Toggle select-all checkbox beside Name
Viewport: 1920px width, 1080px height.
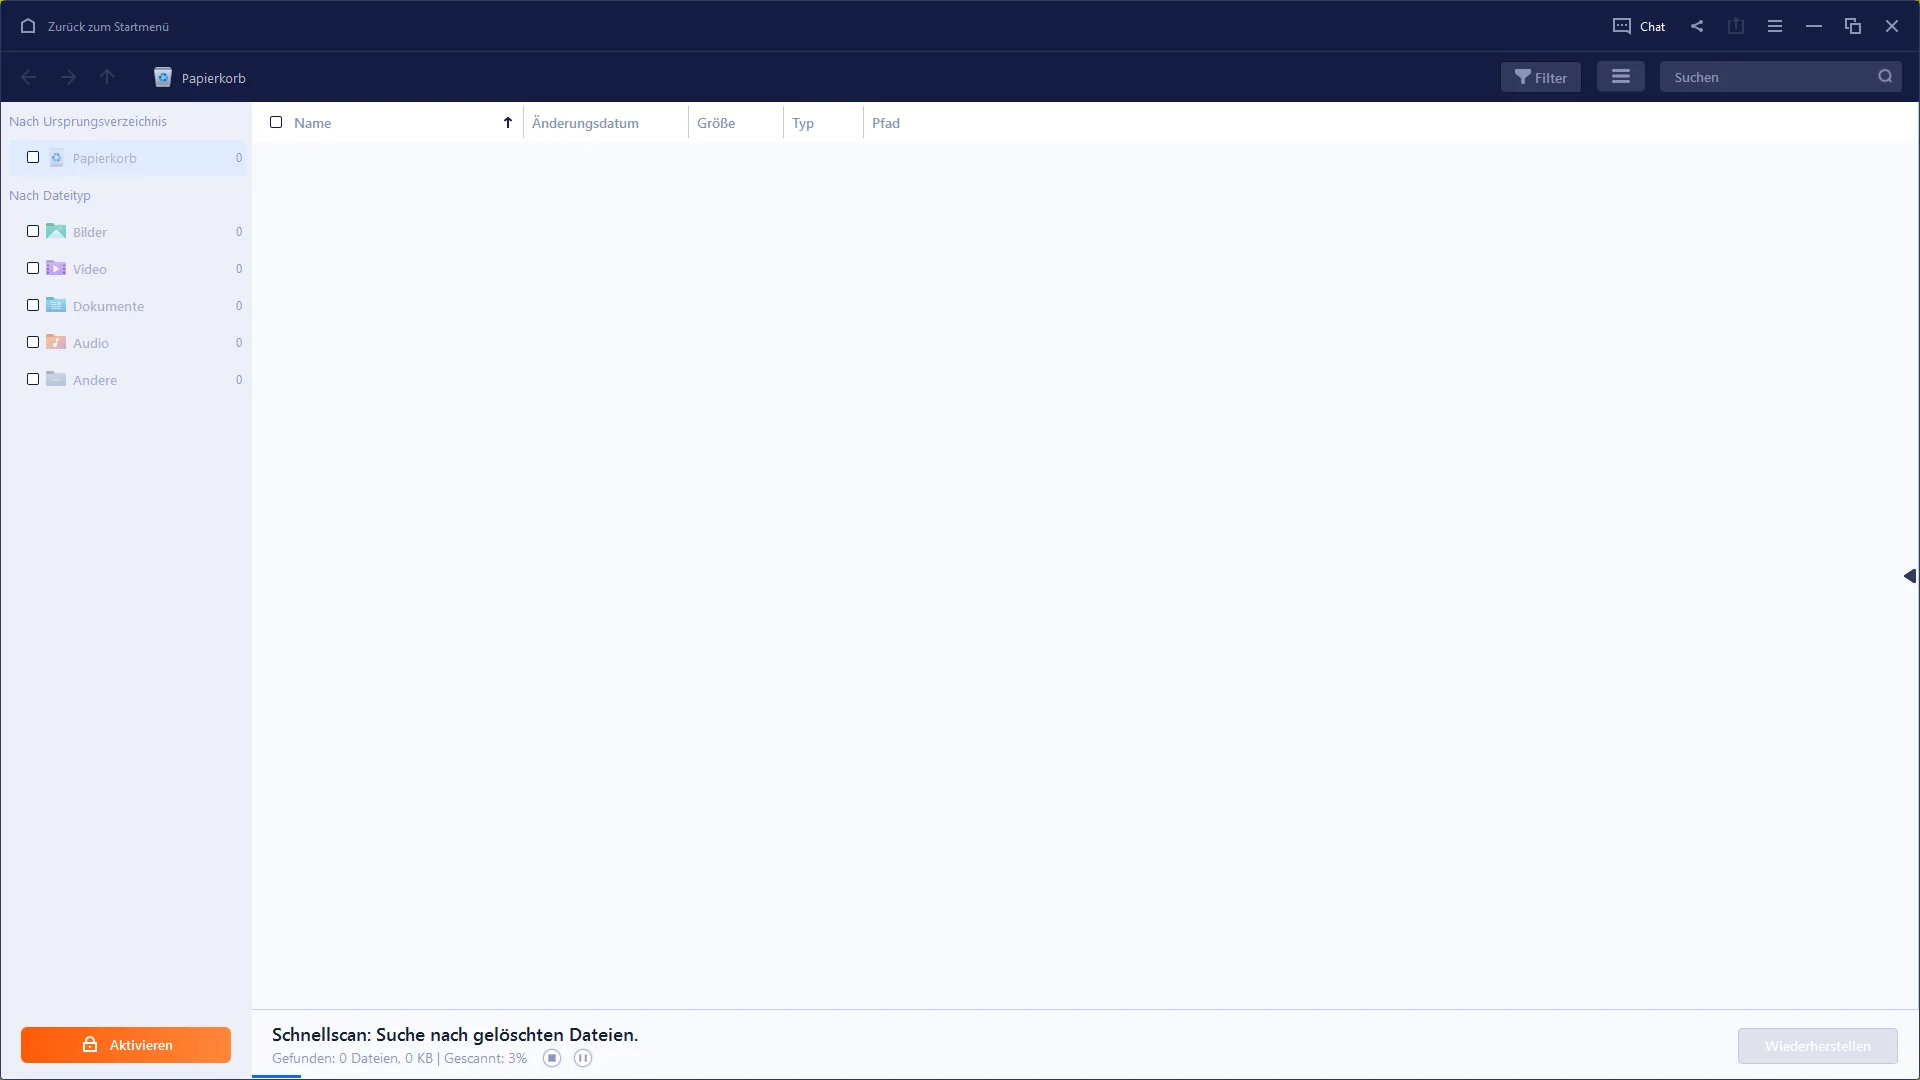pos(276,122)
